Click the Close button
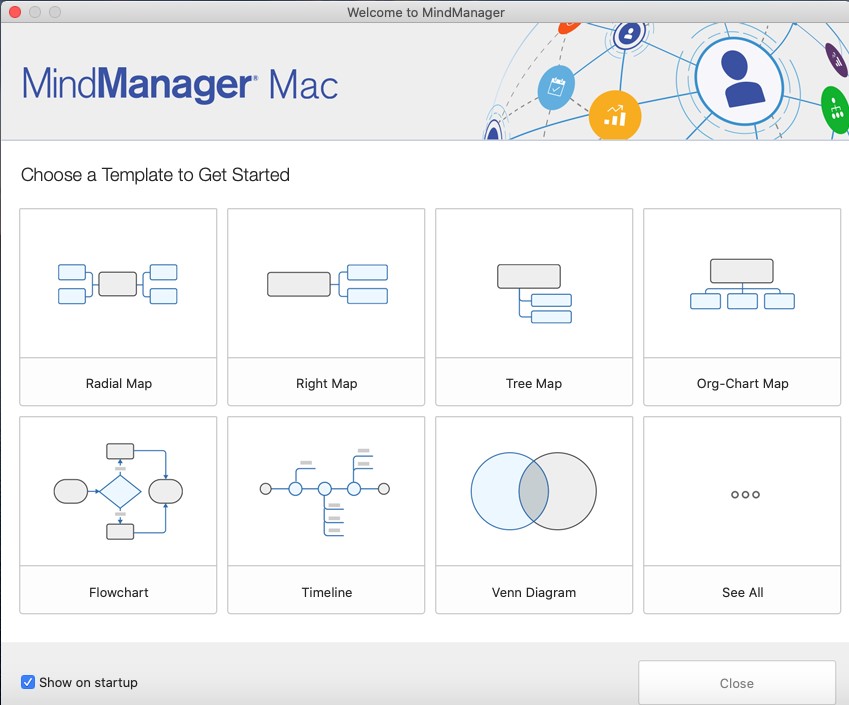This screenshot has height=705, width=849. (x=736, y=683)
